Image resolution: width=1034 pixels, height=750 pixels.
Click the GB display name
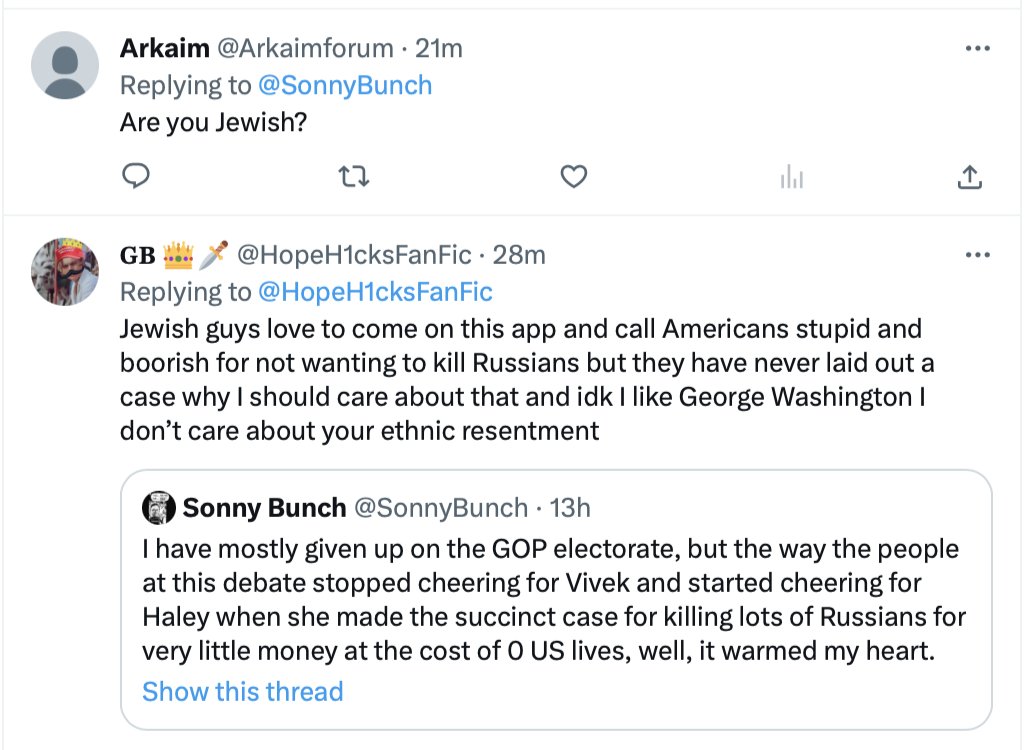(137, 255)
